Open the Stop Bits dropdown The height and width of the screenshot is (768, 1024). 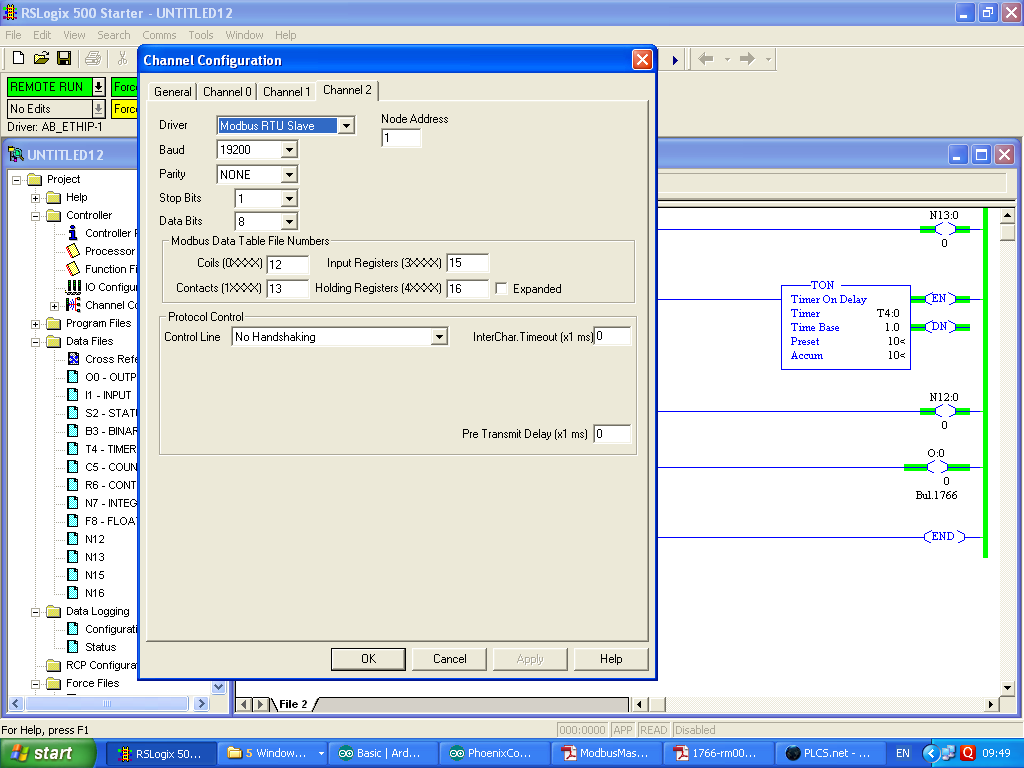coord(289,198)
